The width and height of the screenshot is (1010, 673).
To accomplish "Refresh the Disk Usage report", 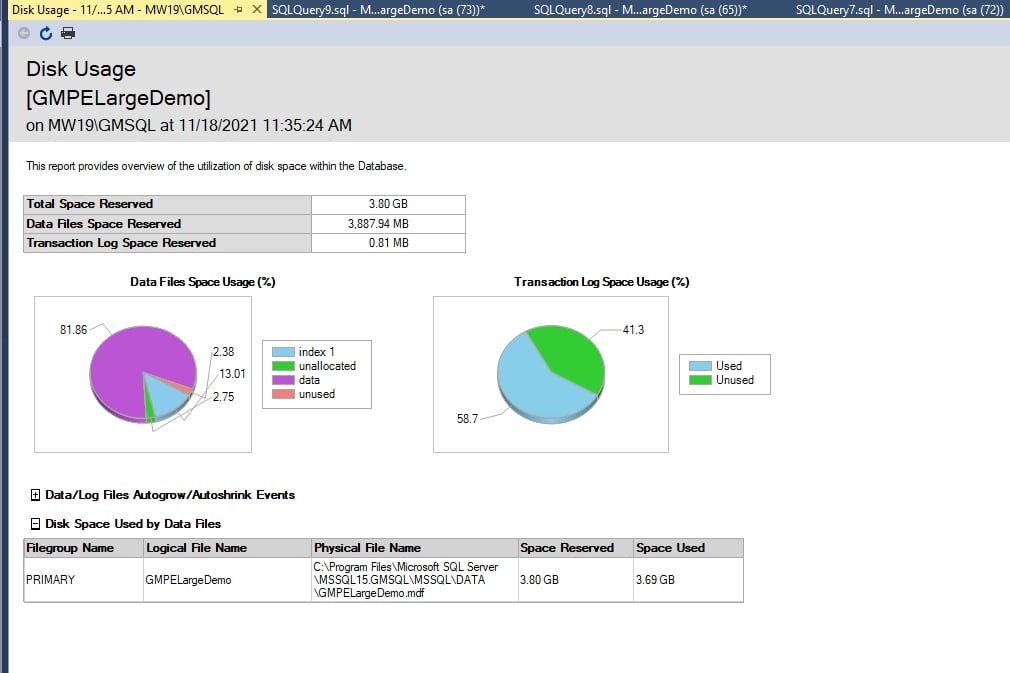I will [45, 32].
